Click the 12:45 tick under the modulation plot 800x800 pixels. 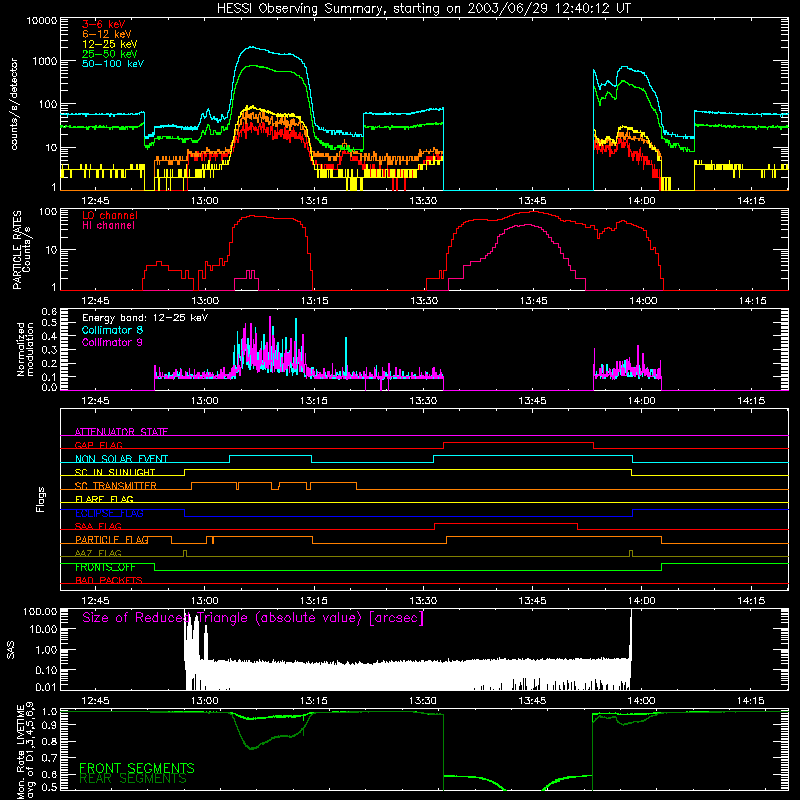[95, 401]
